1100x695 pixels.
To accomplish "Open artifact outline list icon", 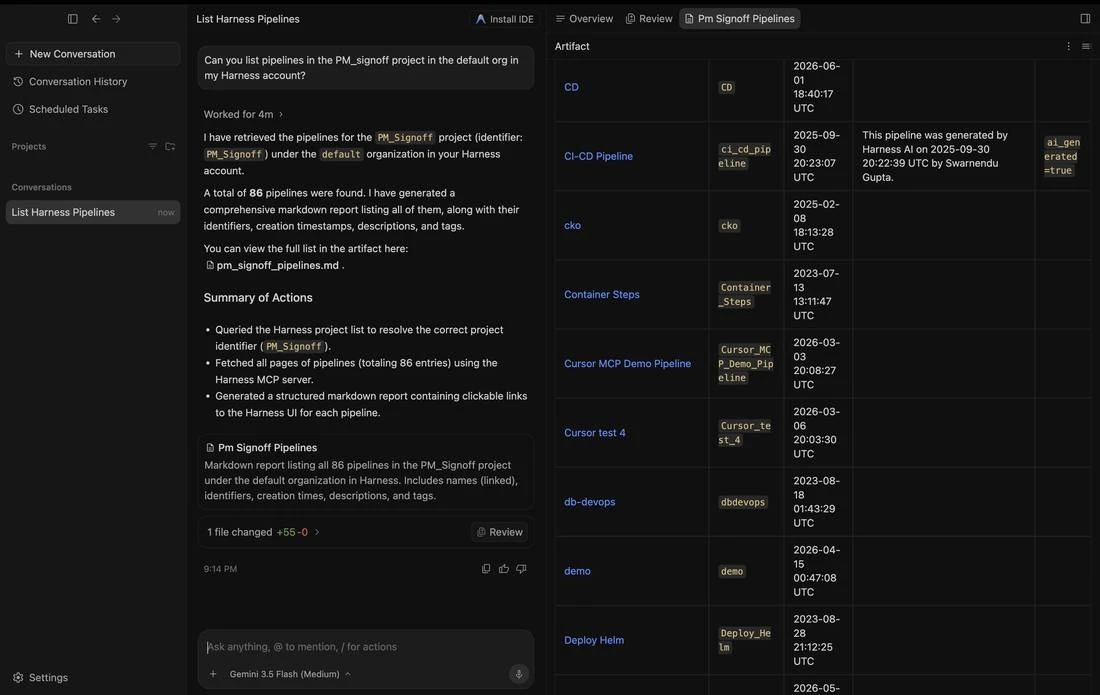I will click(1086, 46).
